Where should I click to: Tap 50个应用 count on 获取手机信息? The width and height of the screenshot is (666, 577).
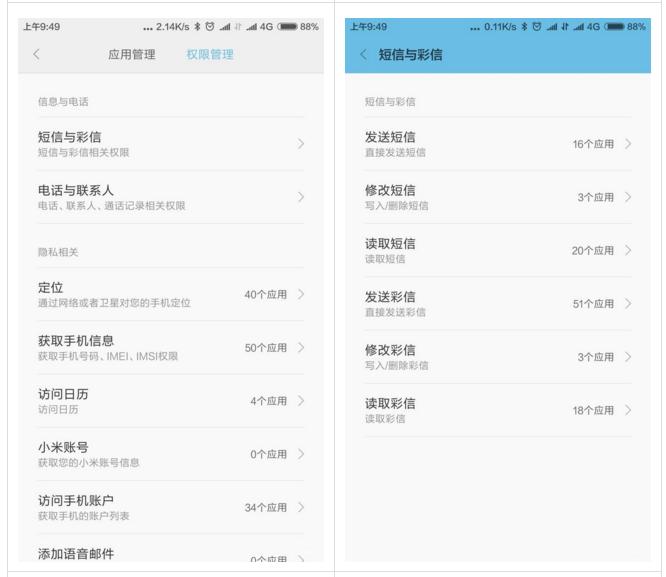[x=265, y=348]
